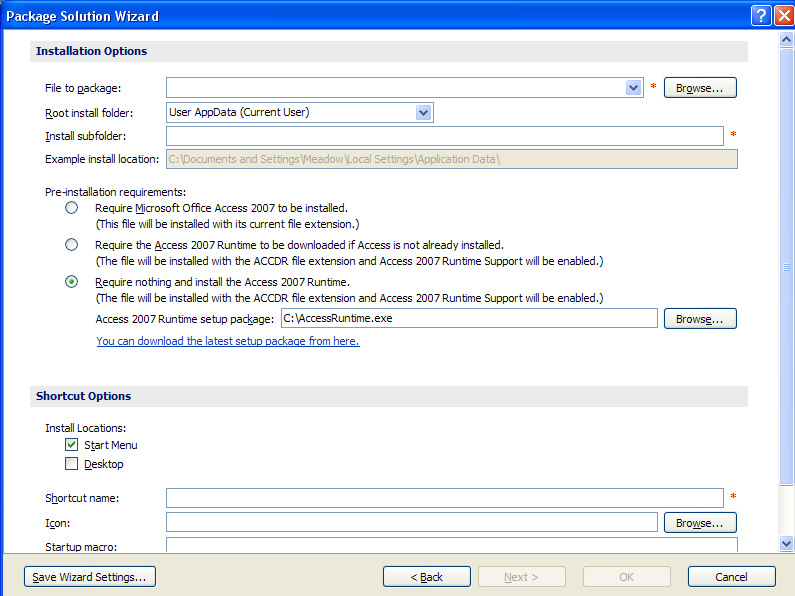Browse for the file to package

pyautogui.click(x=700, y=88)
